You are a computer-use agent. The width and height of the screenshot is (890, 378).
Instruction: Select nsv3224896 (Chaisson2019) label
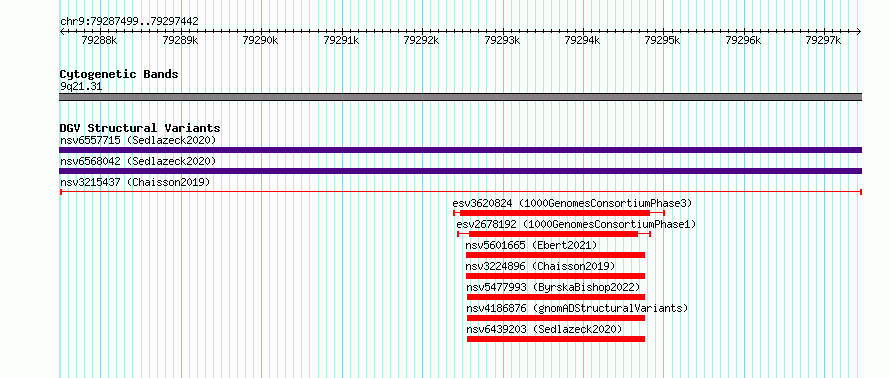(540, 266)
